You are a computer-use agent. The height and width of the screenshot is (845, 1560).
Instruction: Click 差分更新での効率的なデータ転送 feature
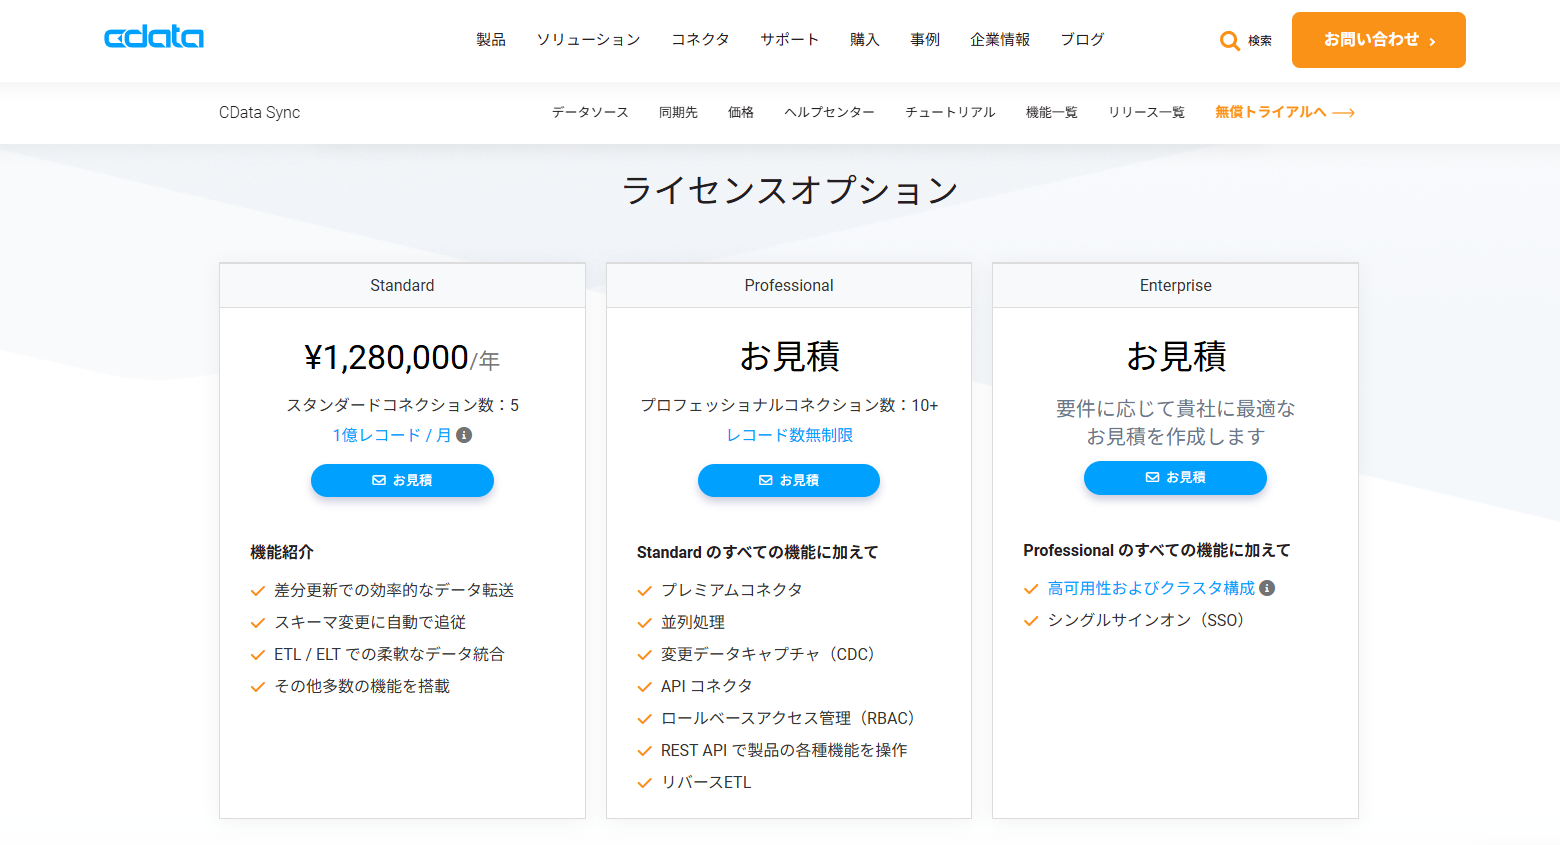click(394, 590)
